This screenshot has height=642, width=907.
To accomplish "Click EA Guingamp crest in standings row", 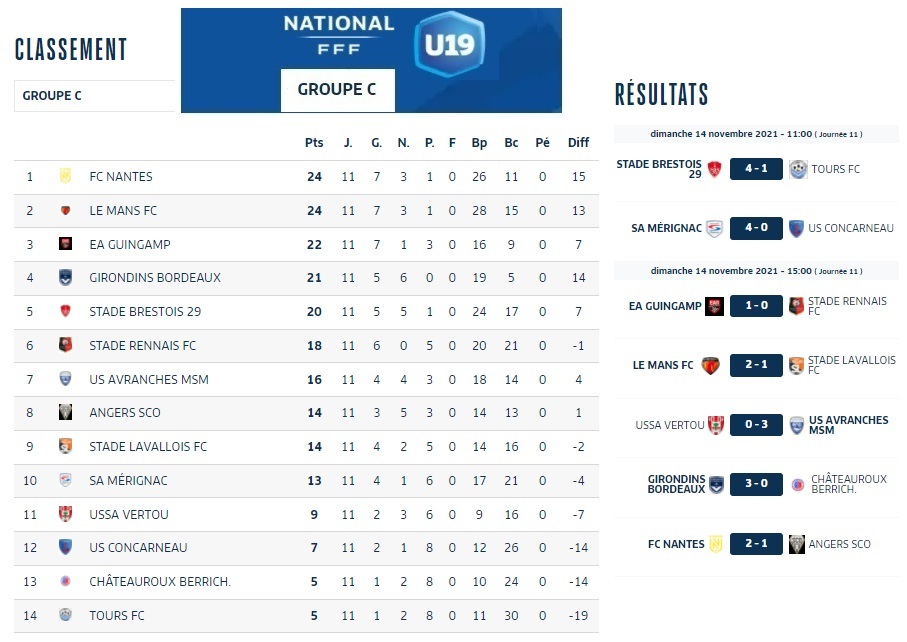I will tap(66, 244).
